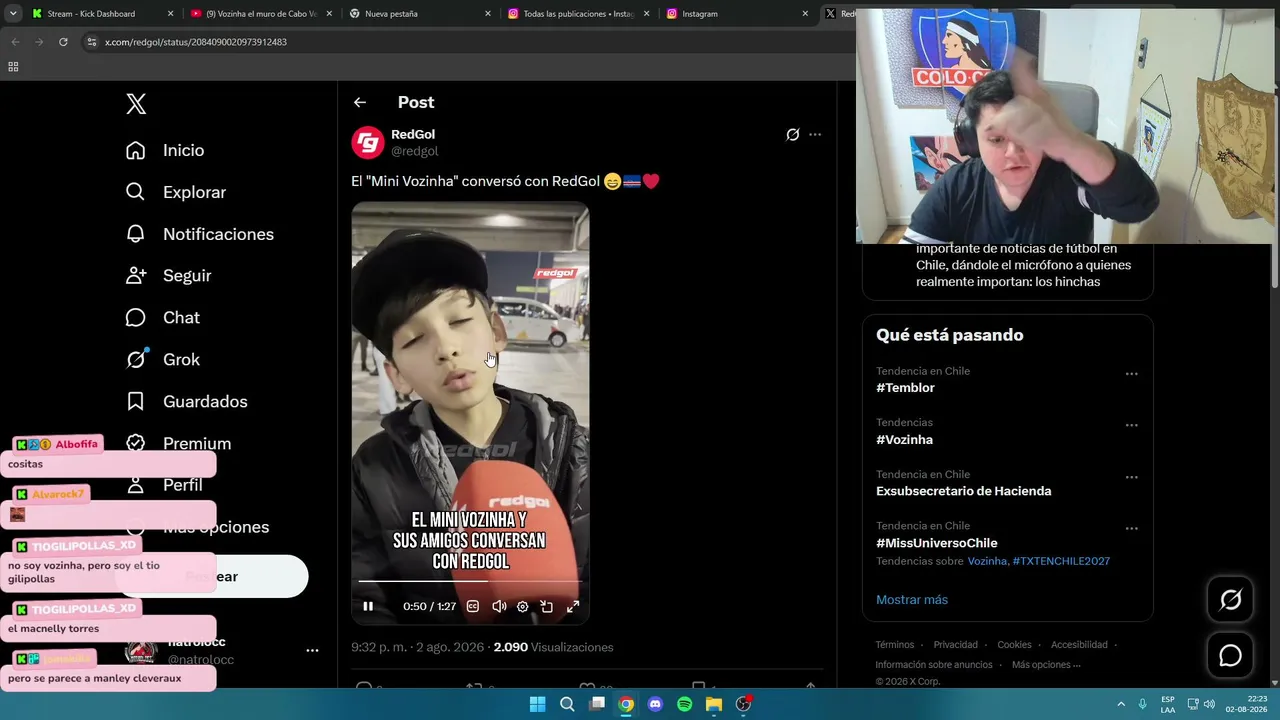Open the video settings gear

522,607
